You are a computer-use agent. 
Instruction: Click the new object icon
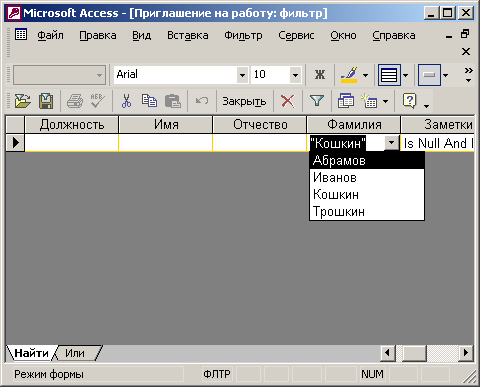369,101
